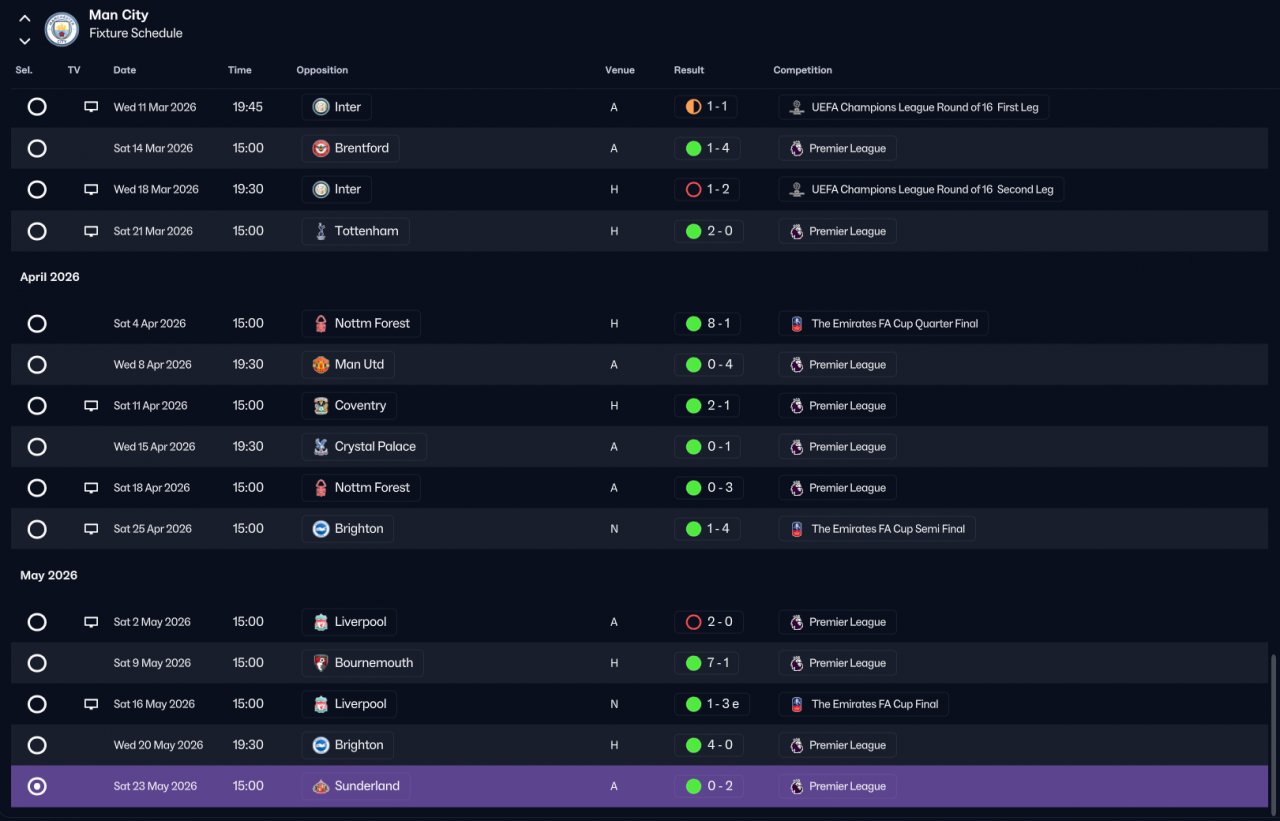The width and height of the screenshot is (1280, 821).
Task: Click the Man Utd club badge
Action: click(x=320, y=365)
